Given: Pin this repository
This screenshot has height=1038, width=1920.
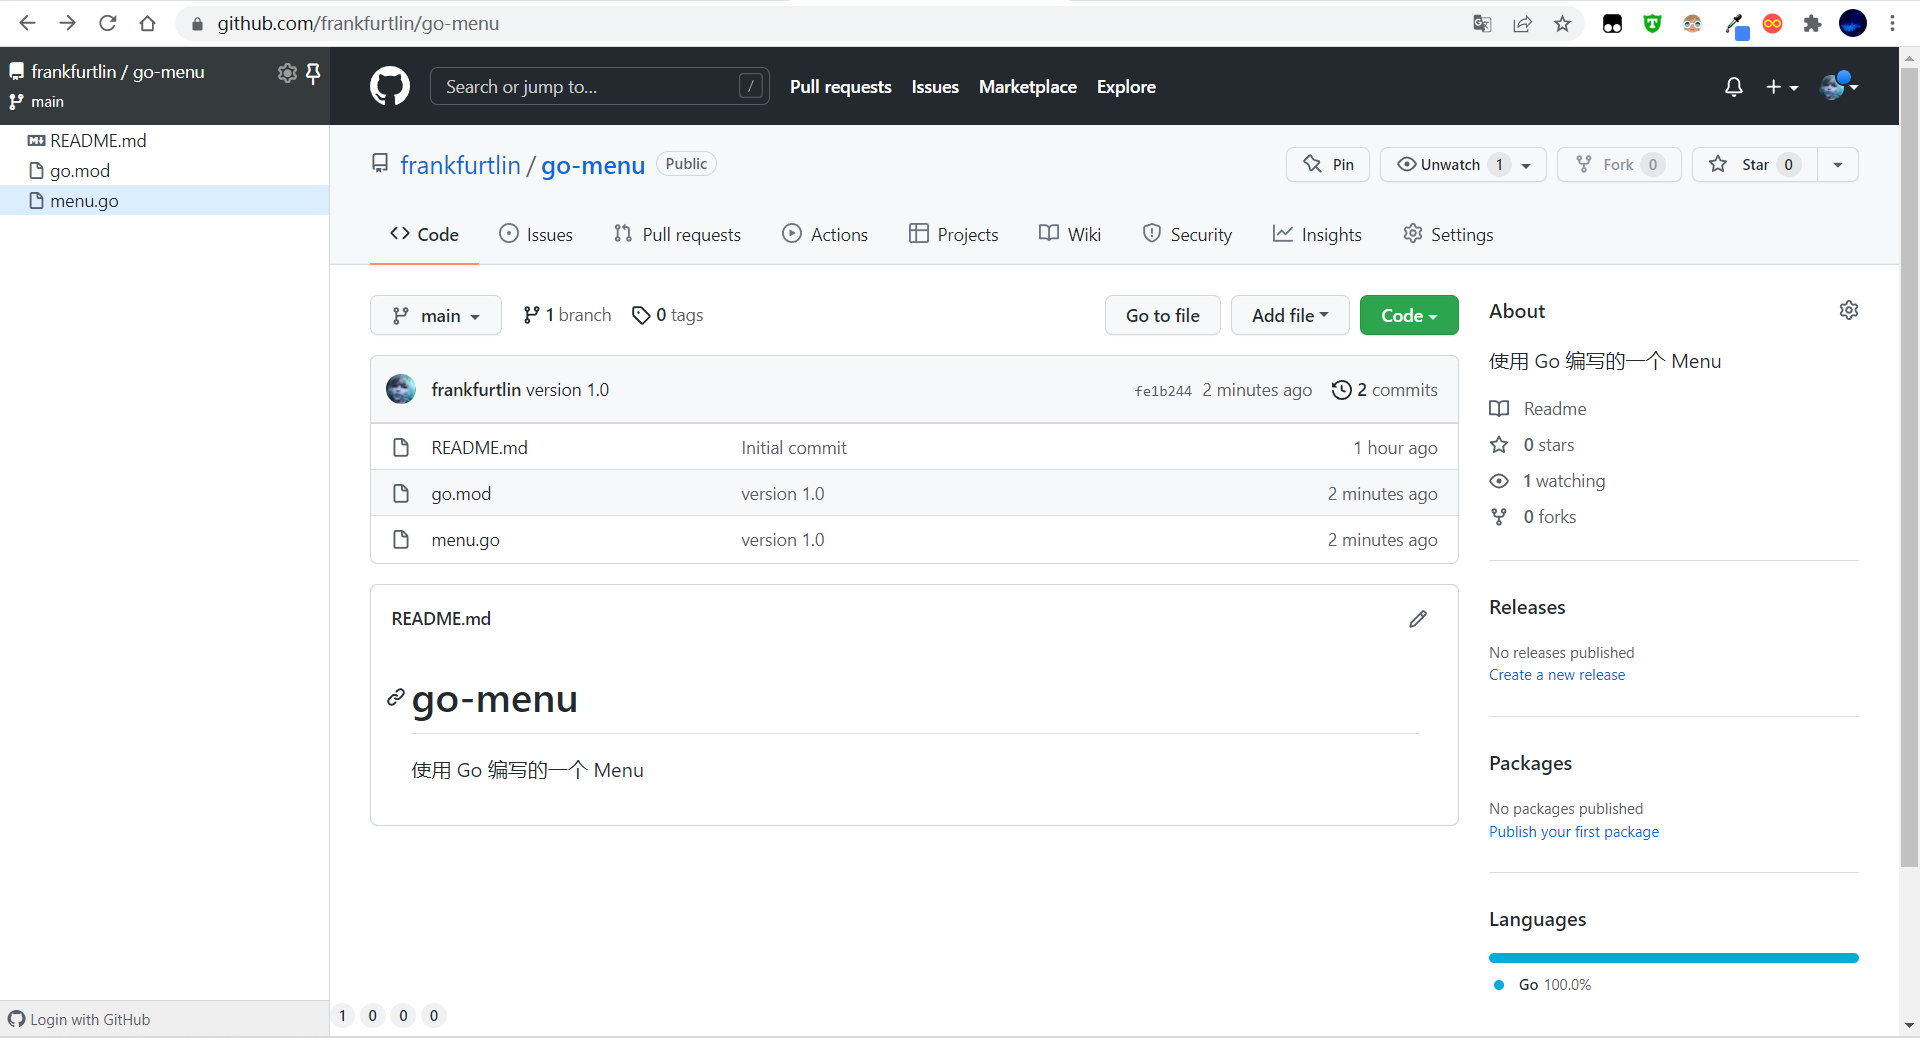Looking at the screenshot, I should pos(1328,165).
